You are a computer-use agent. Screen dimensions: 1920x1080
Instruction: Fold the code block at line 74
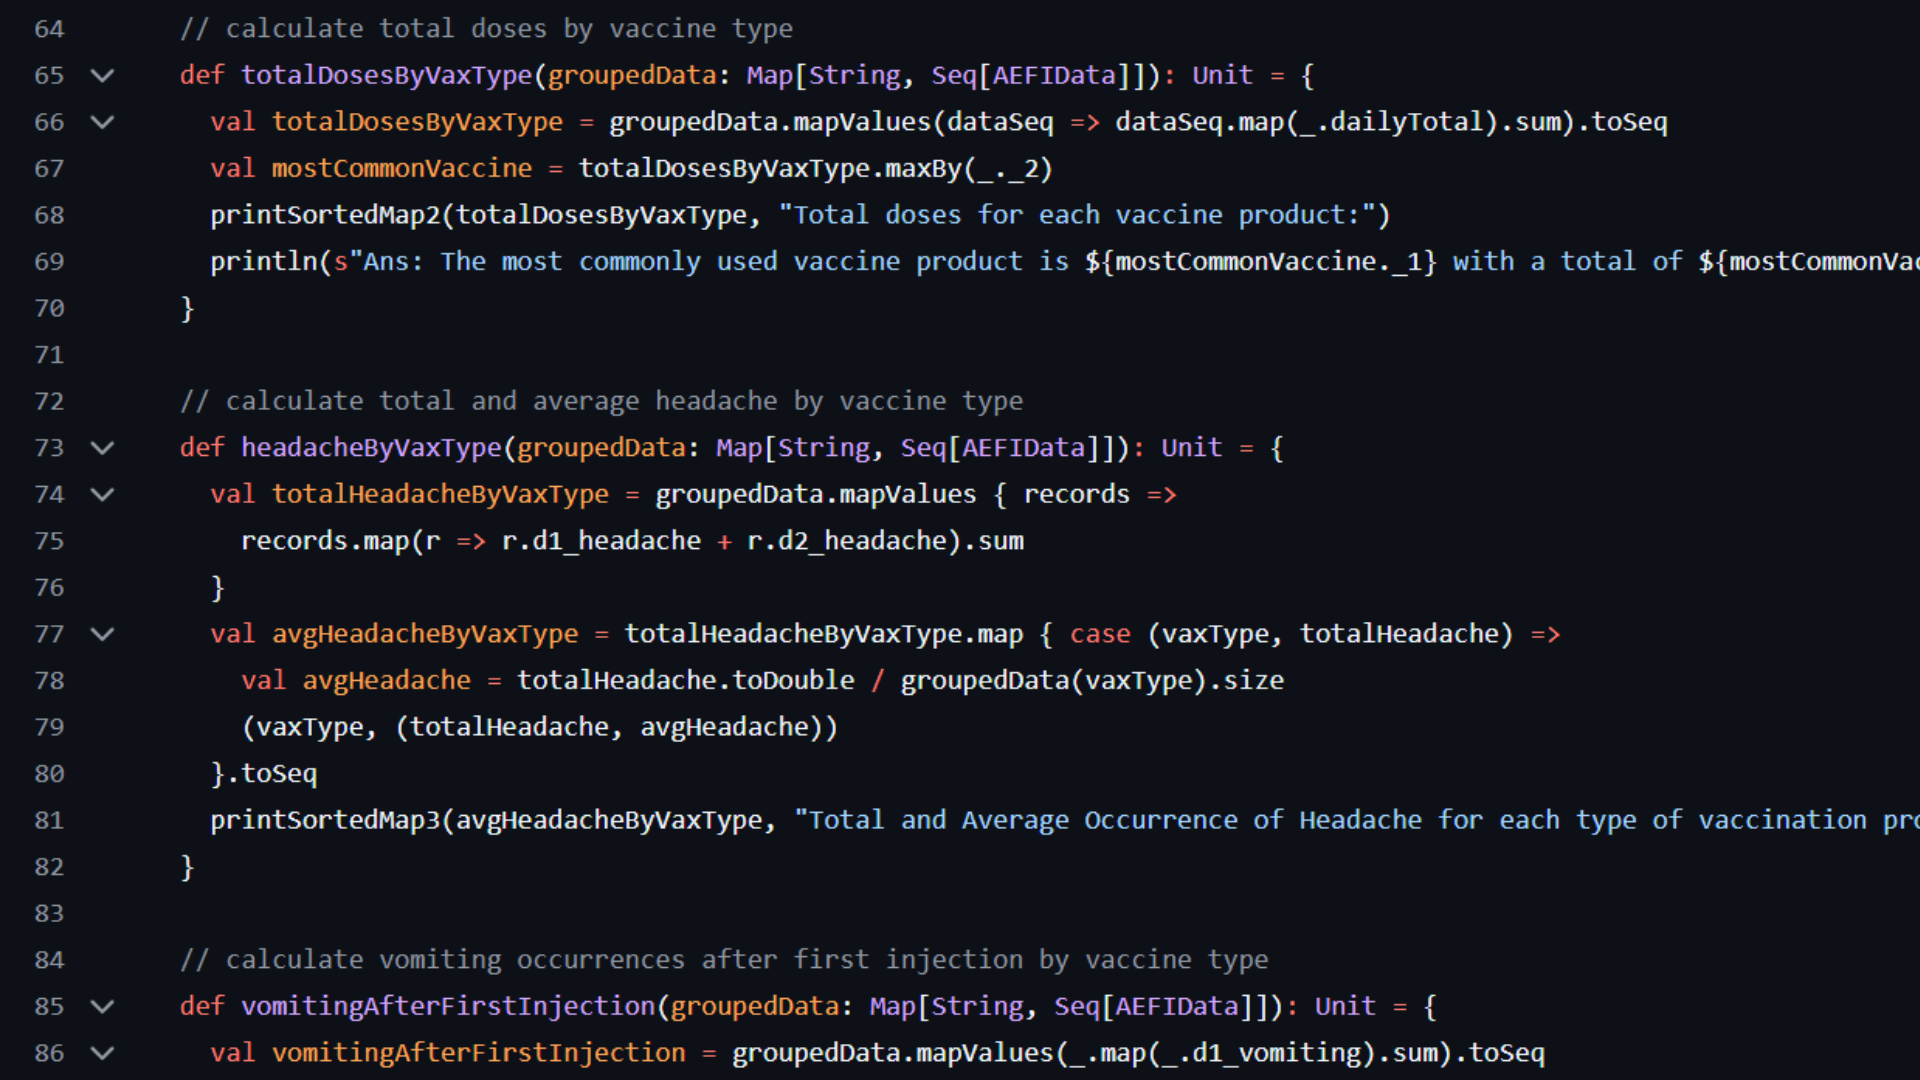[x=102, y=494]
